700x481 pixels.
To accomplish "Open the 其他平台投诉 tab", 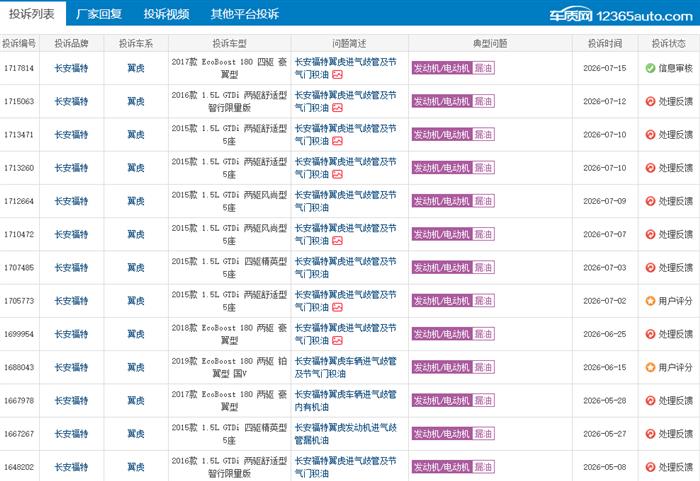I will pyautogui.click(x=245, y=14).
